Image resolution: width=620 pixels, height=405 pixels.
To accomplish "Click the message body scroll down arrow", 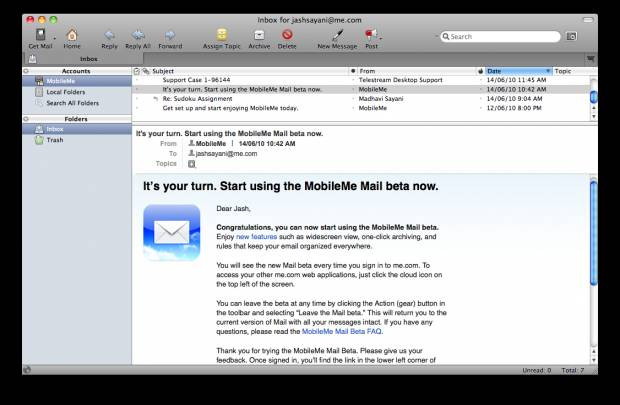I will [x=593, y=360].
